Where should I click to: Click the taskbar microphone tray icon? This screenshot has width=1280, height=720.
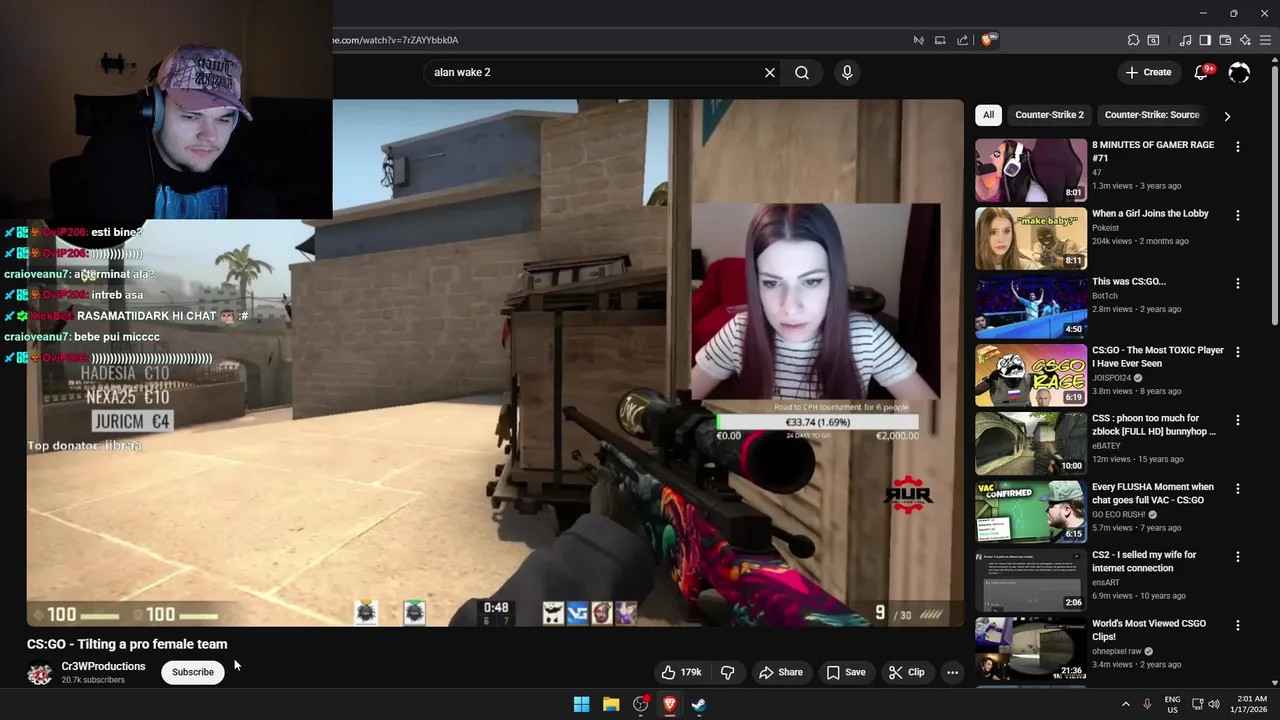1147,704
